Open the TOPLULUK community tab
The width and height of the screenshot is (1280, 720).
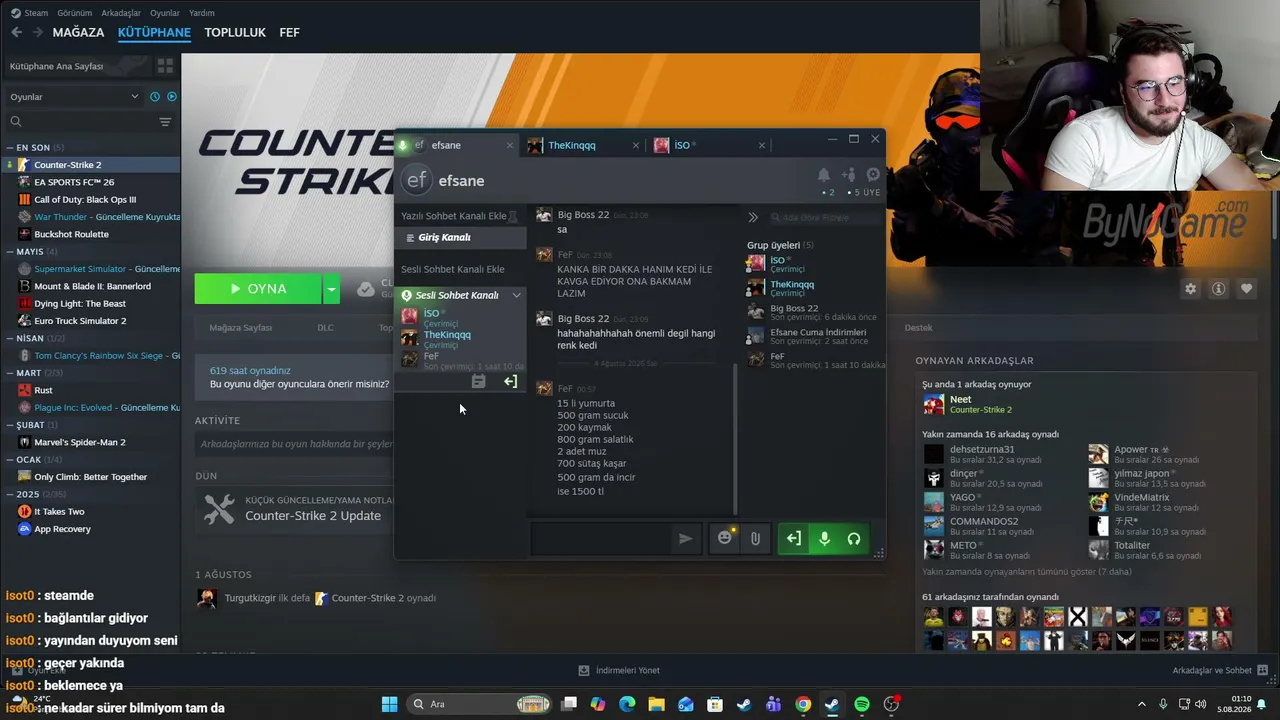(x=235, y=32)
